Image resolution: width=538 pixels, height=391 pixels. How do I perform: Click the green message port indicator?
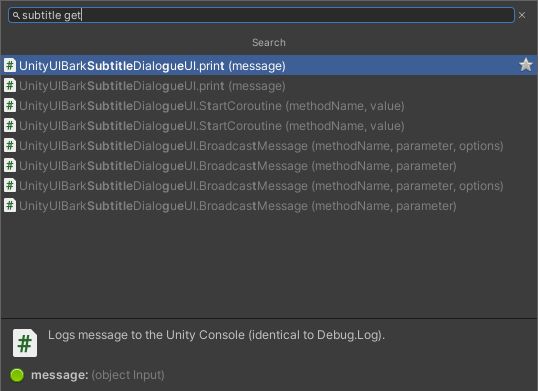point(17,375)
